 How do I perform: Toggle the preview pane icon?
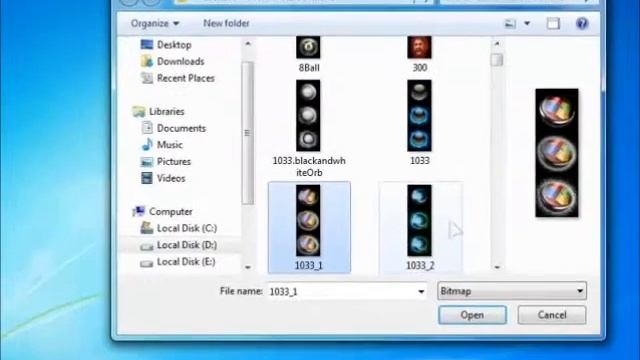click(x=553, y=24)
